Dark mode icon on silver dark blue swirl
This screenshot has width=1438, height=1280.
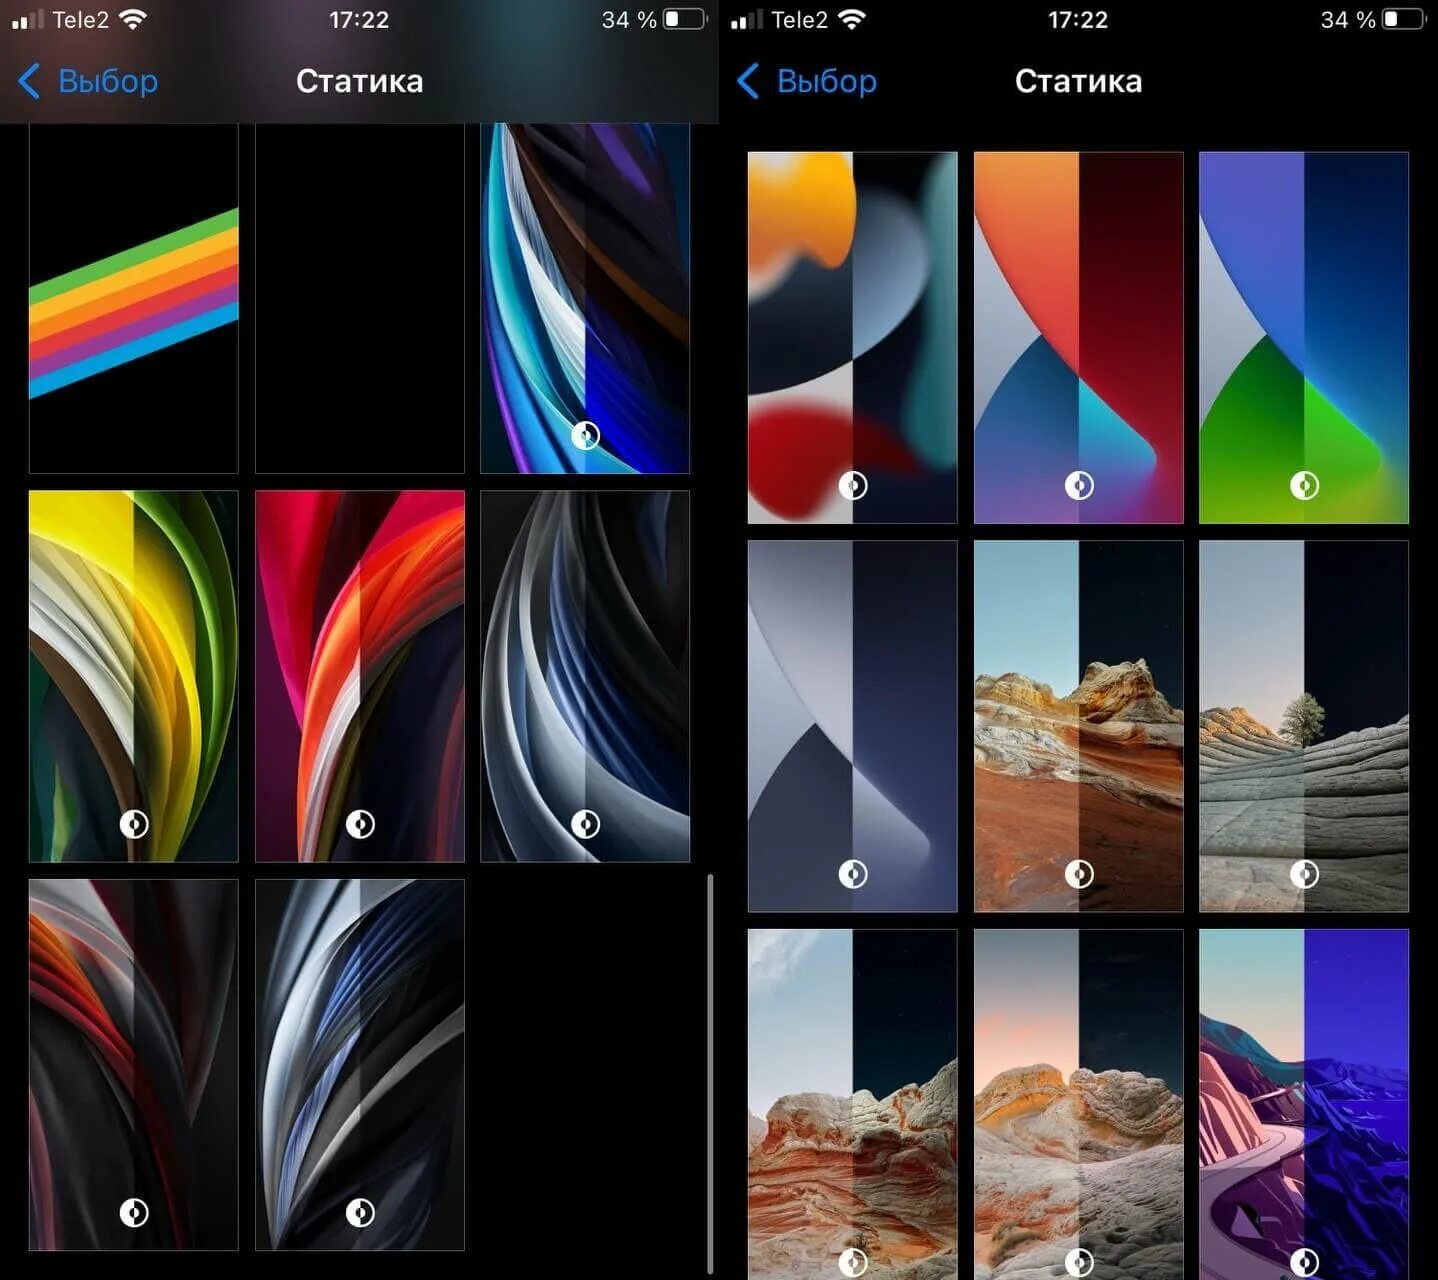pos(585,824)
